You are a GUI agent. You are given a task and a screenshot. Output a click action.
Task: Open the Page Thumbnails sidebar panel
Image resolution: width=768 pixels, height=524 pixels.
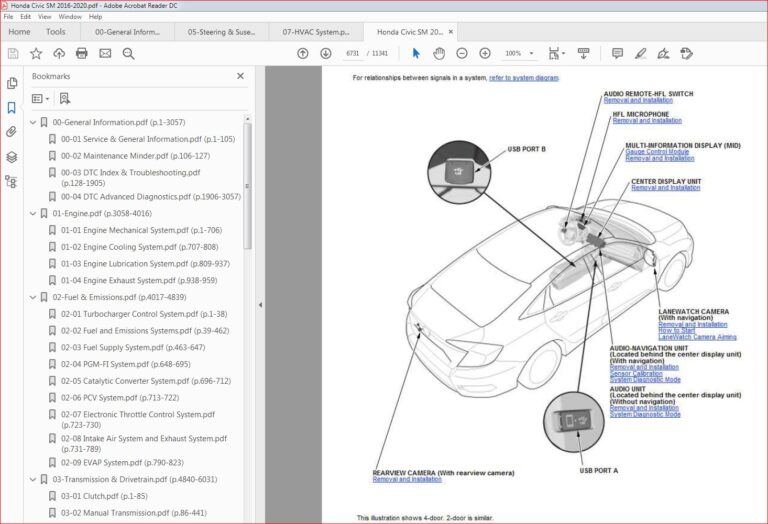[x=12, y=83]
